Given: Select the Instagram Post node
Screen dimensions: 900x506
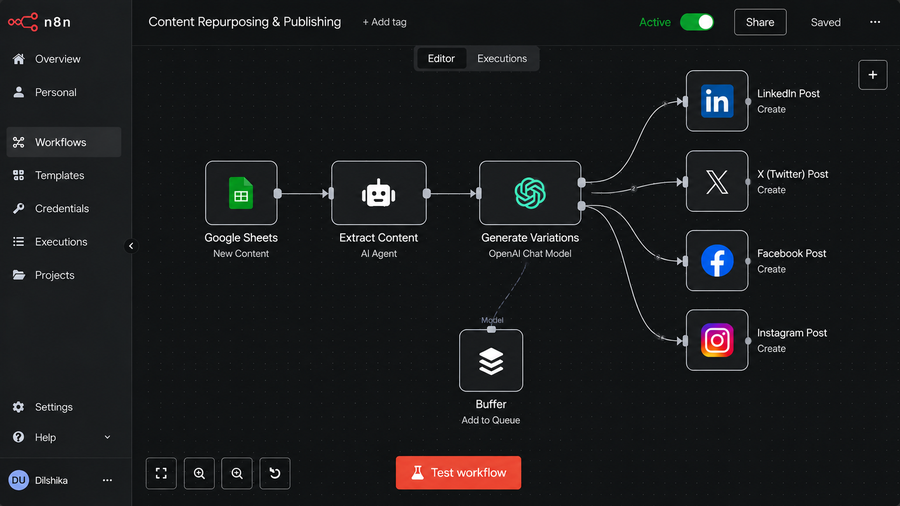Looking at the screenshot, I should pos(717,340).
